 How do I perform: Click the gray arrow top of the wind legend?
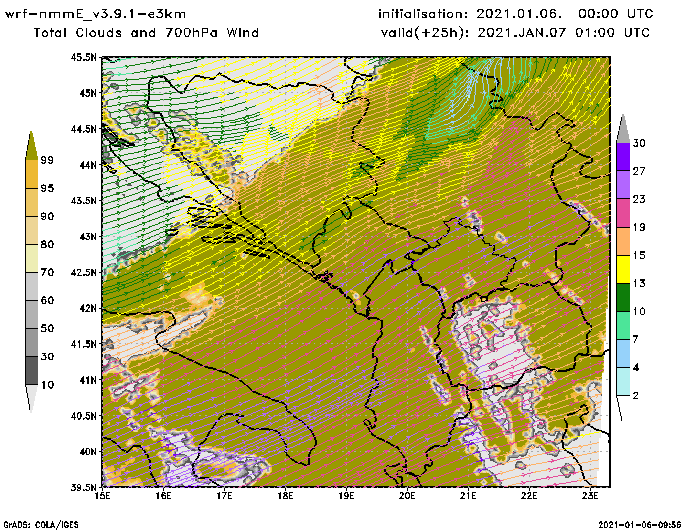[623, 129]
